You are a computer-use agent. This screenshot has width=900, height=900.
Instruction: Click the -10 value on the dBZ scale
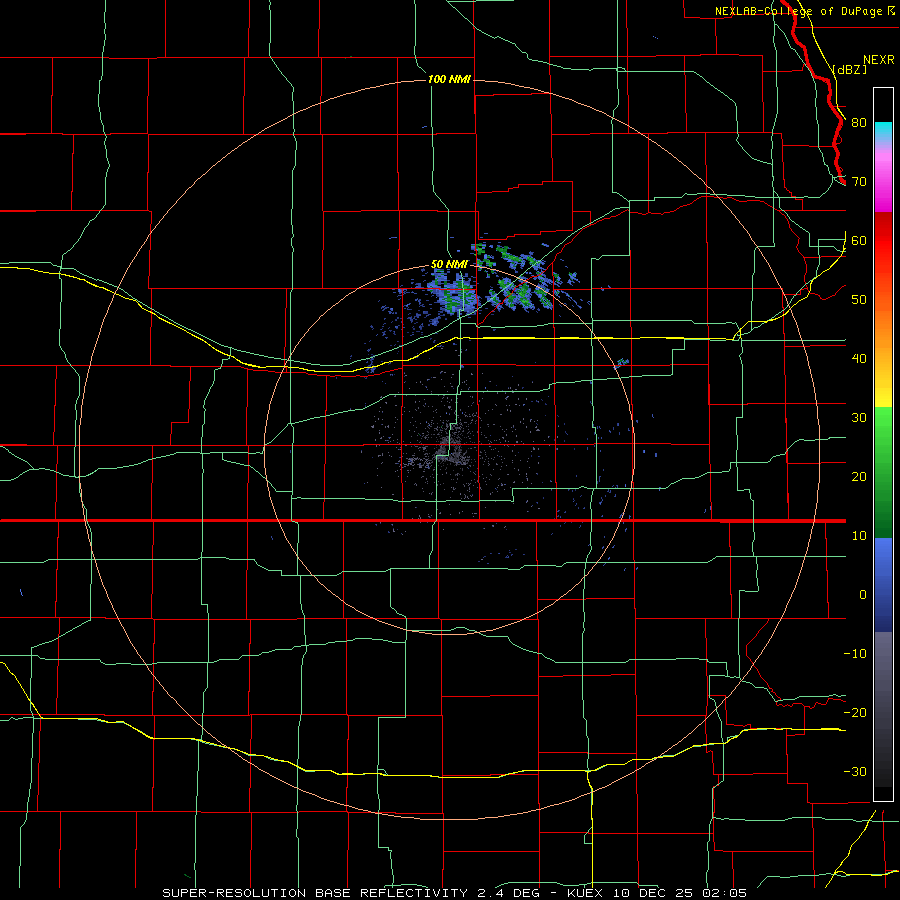point(855,654)
